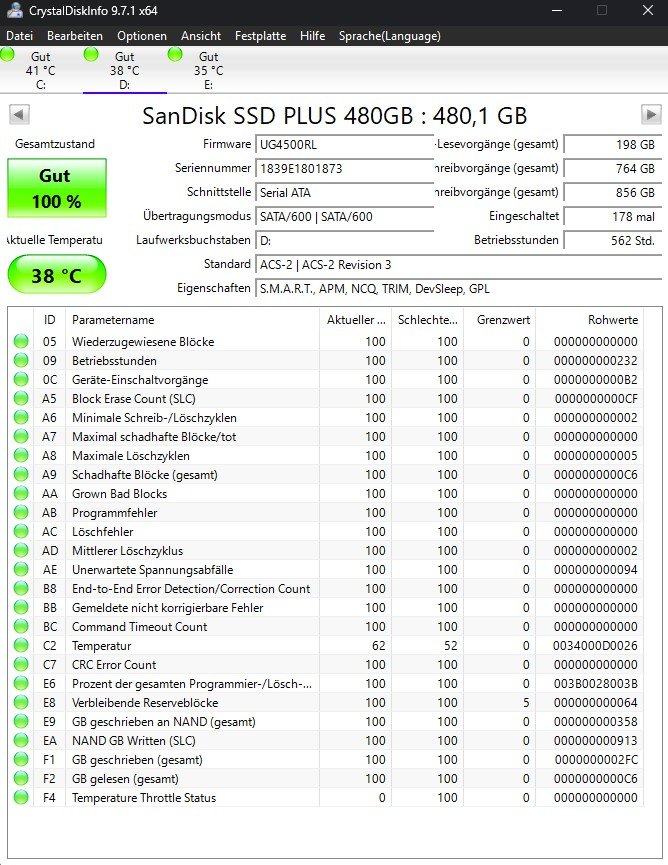Click raw value 000000000913
The image size is (668, 865).
tap(596, 741)
